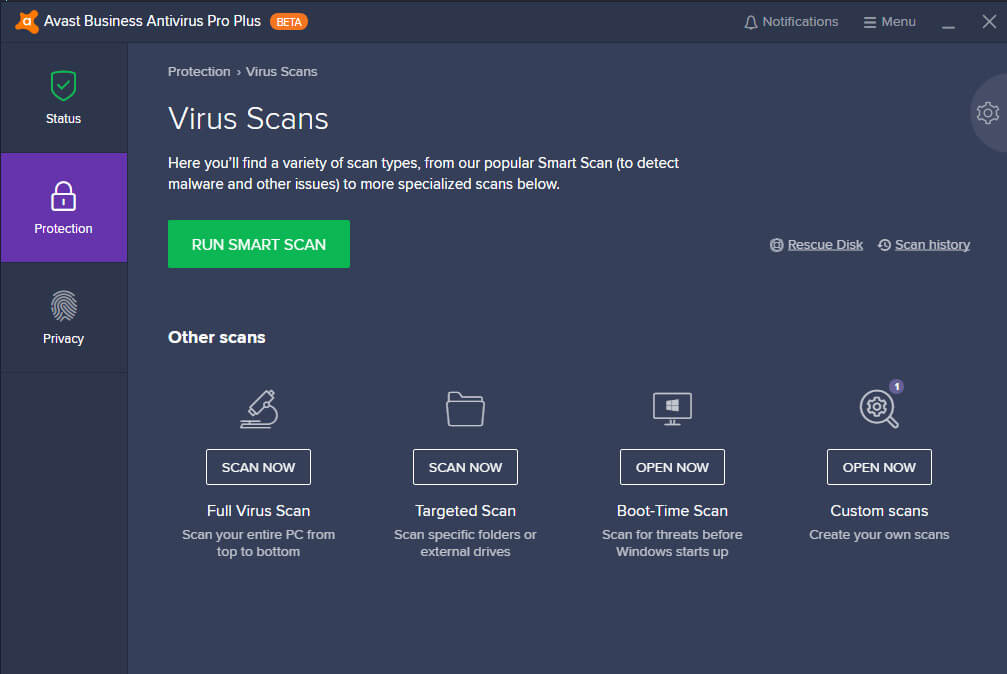Click the notification badge on Custom scans
This screenshot has height=674, width=1007.
[897, 386]
